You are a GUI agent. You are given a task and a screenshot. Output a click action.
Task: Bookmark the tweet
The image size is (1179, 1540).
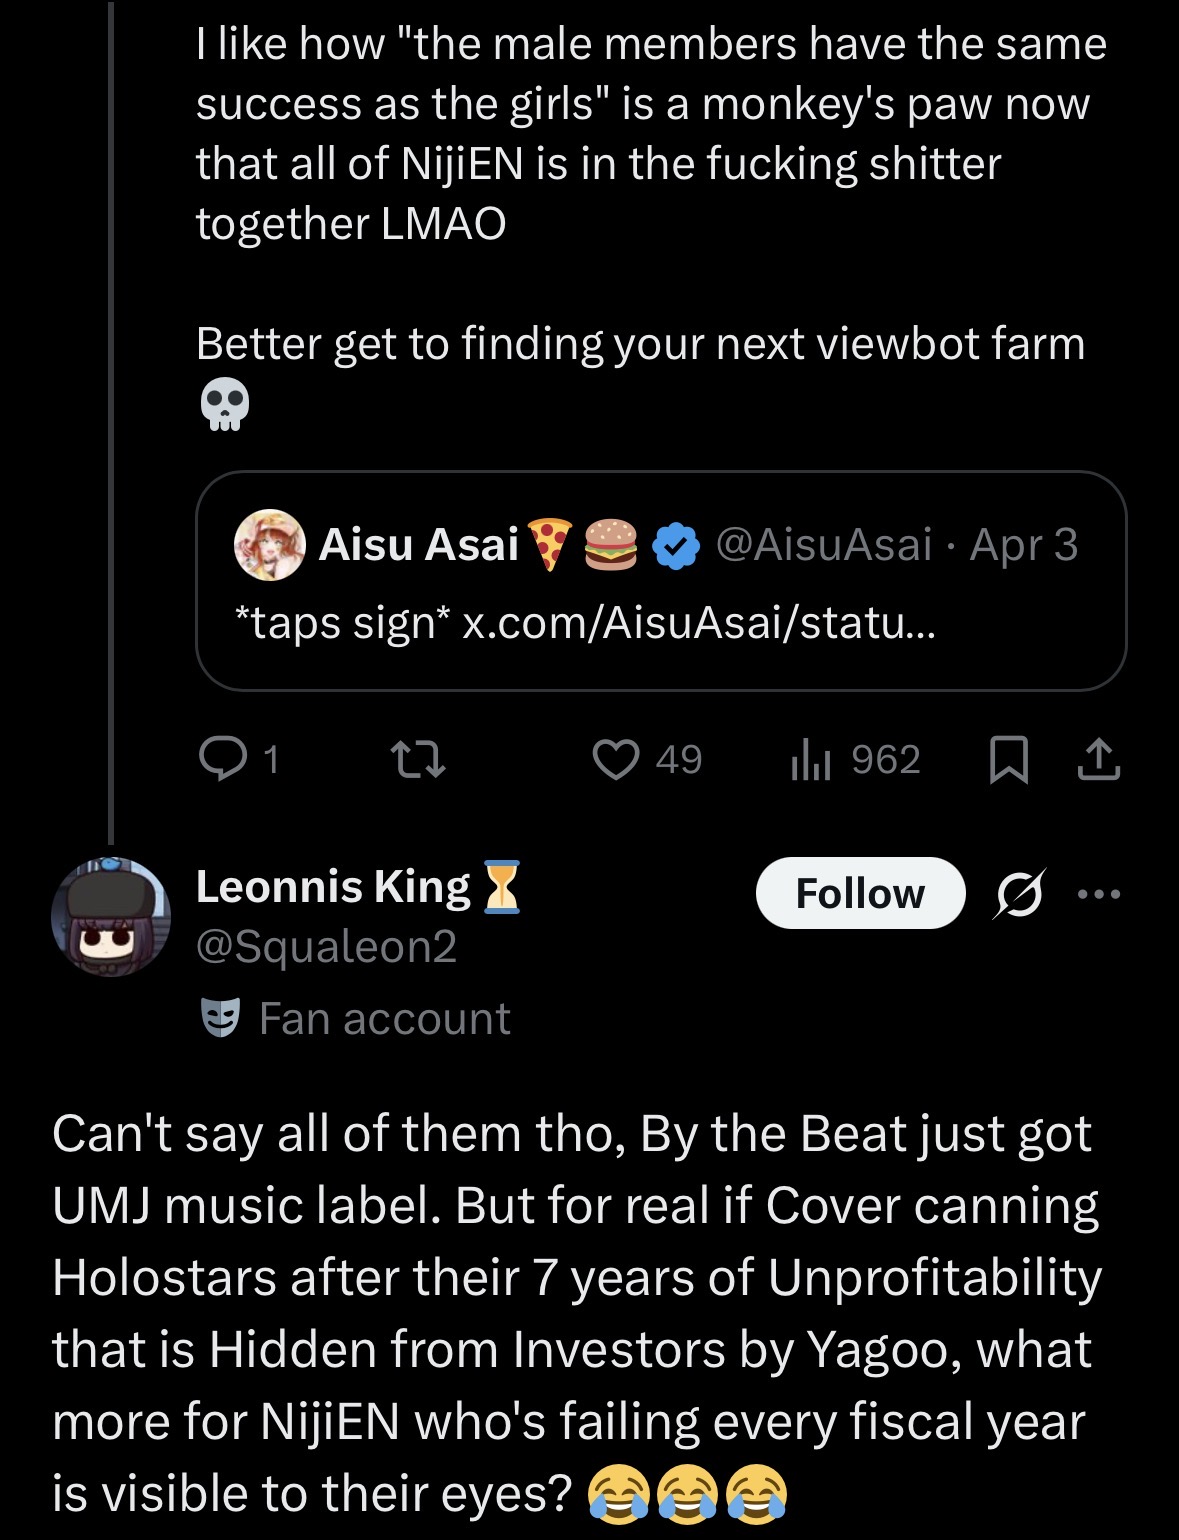tap(1008, 759)
